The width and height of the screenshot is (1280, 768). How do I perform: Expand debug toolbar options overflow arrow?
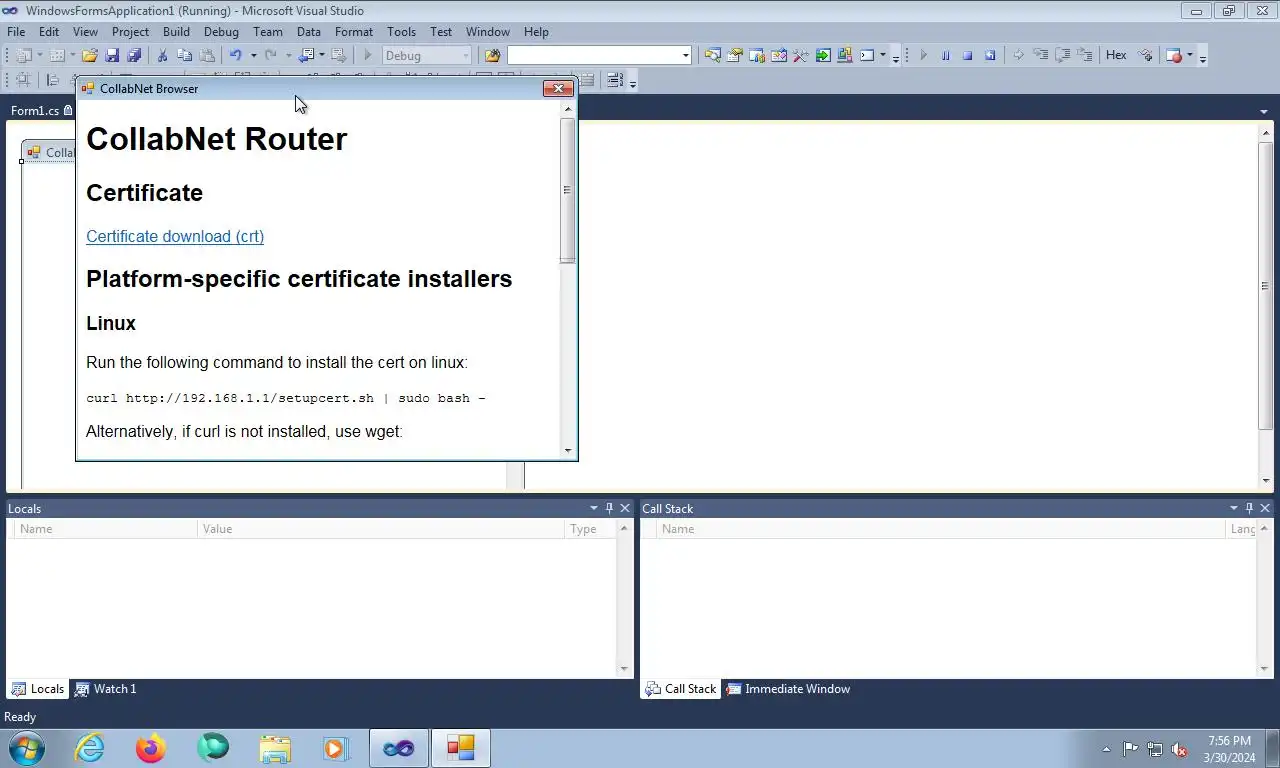click(x=1203, y=57)
